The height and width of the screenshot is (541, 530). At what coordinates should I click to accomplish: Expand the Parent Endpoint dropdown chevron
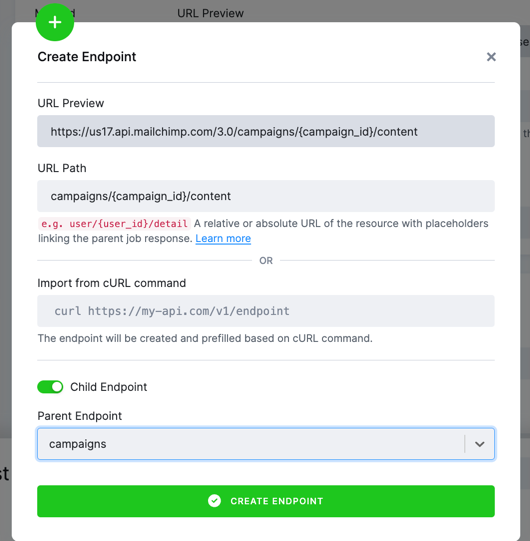pos(480,444)
